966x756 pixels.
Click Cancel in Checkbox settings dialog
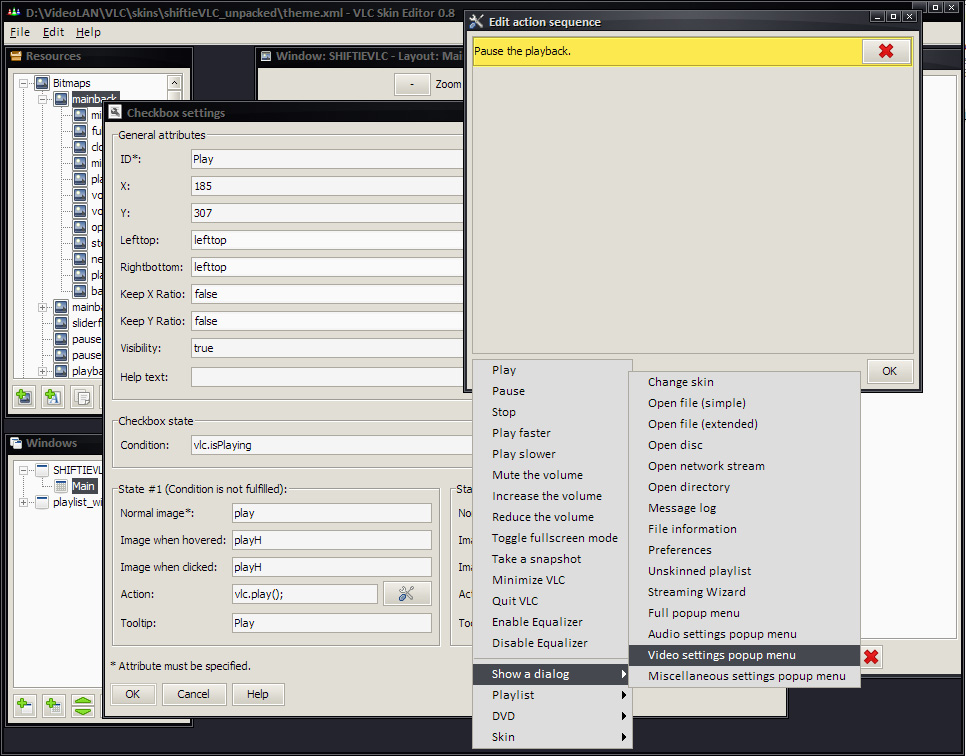click(x=193, y=694)
